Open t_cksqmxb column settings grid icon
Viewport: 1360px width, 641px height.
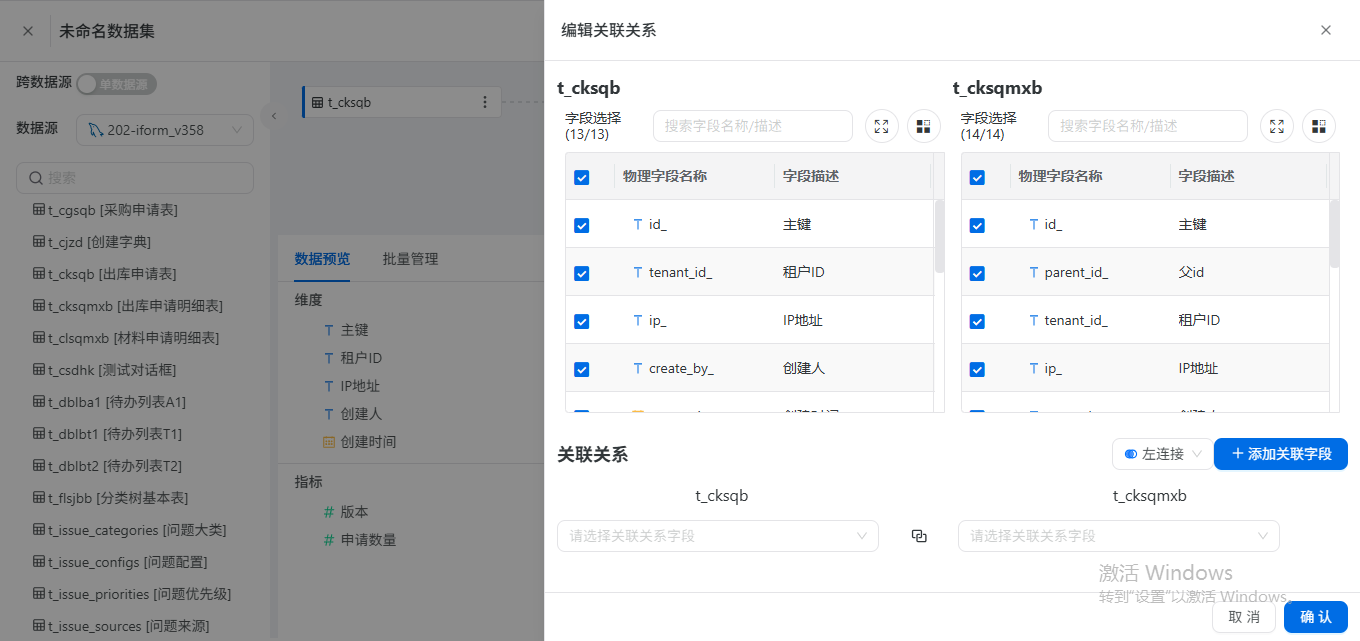tap(1319, 126)
